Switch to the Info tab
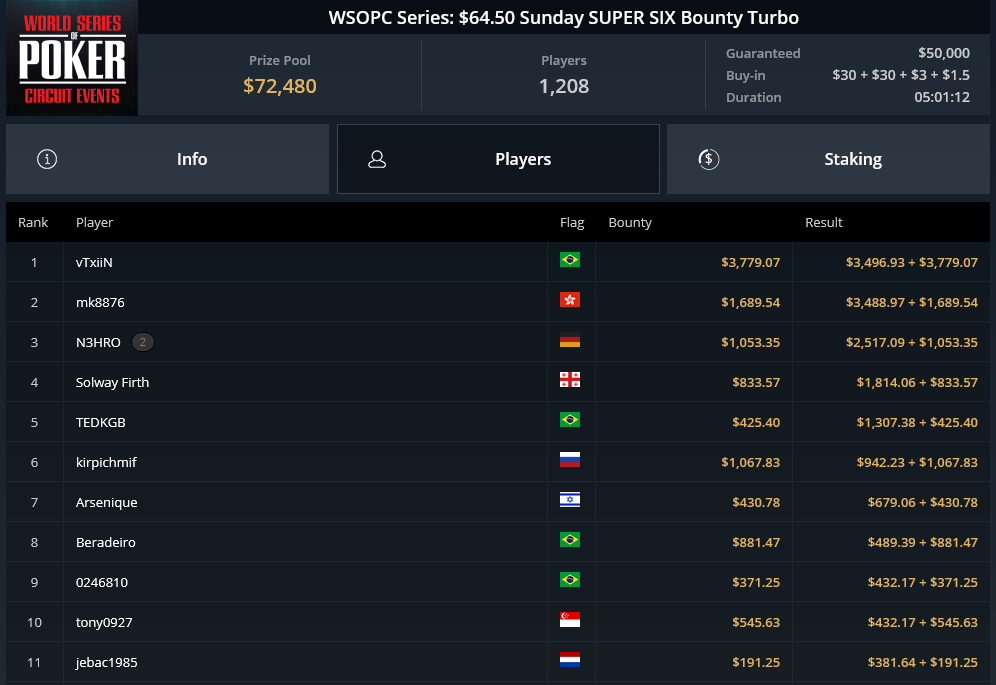This screenshot has width=996, height=685. click(x=168, y=159)
